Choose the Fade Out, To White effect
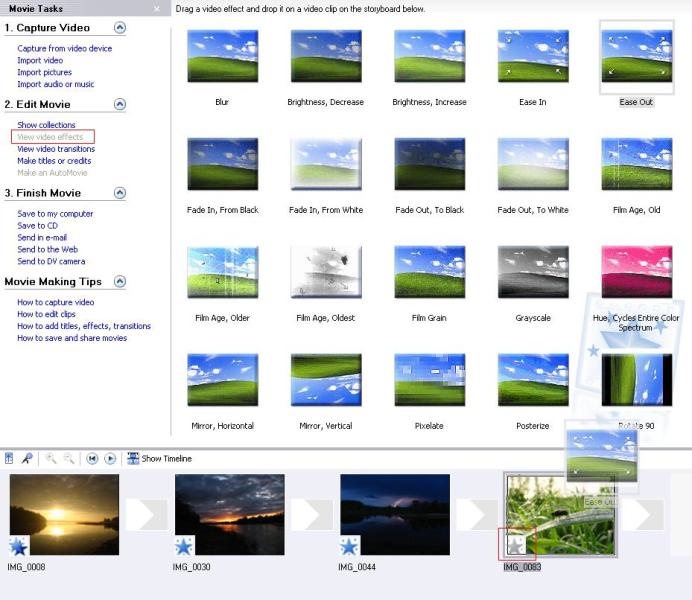This screenshot has height=600, width=692. [x=533, y=164]
